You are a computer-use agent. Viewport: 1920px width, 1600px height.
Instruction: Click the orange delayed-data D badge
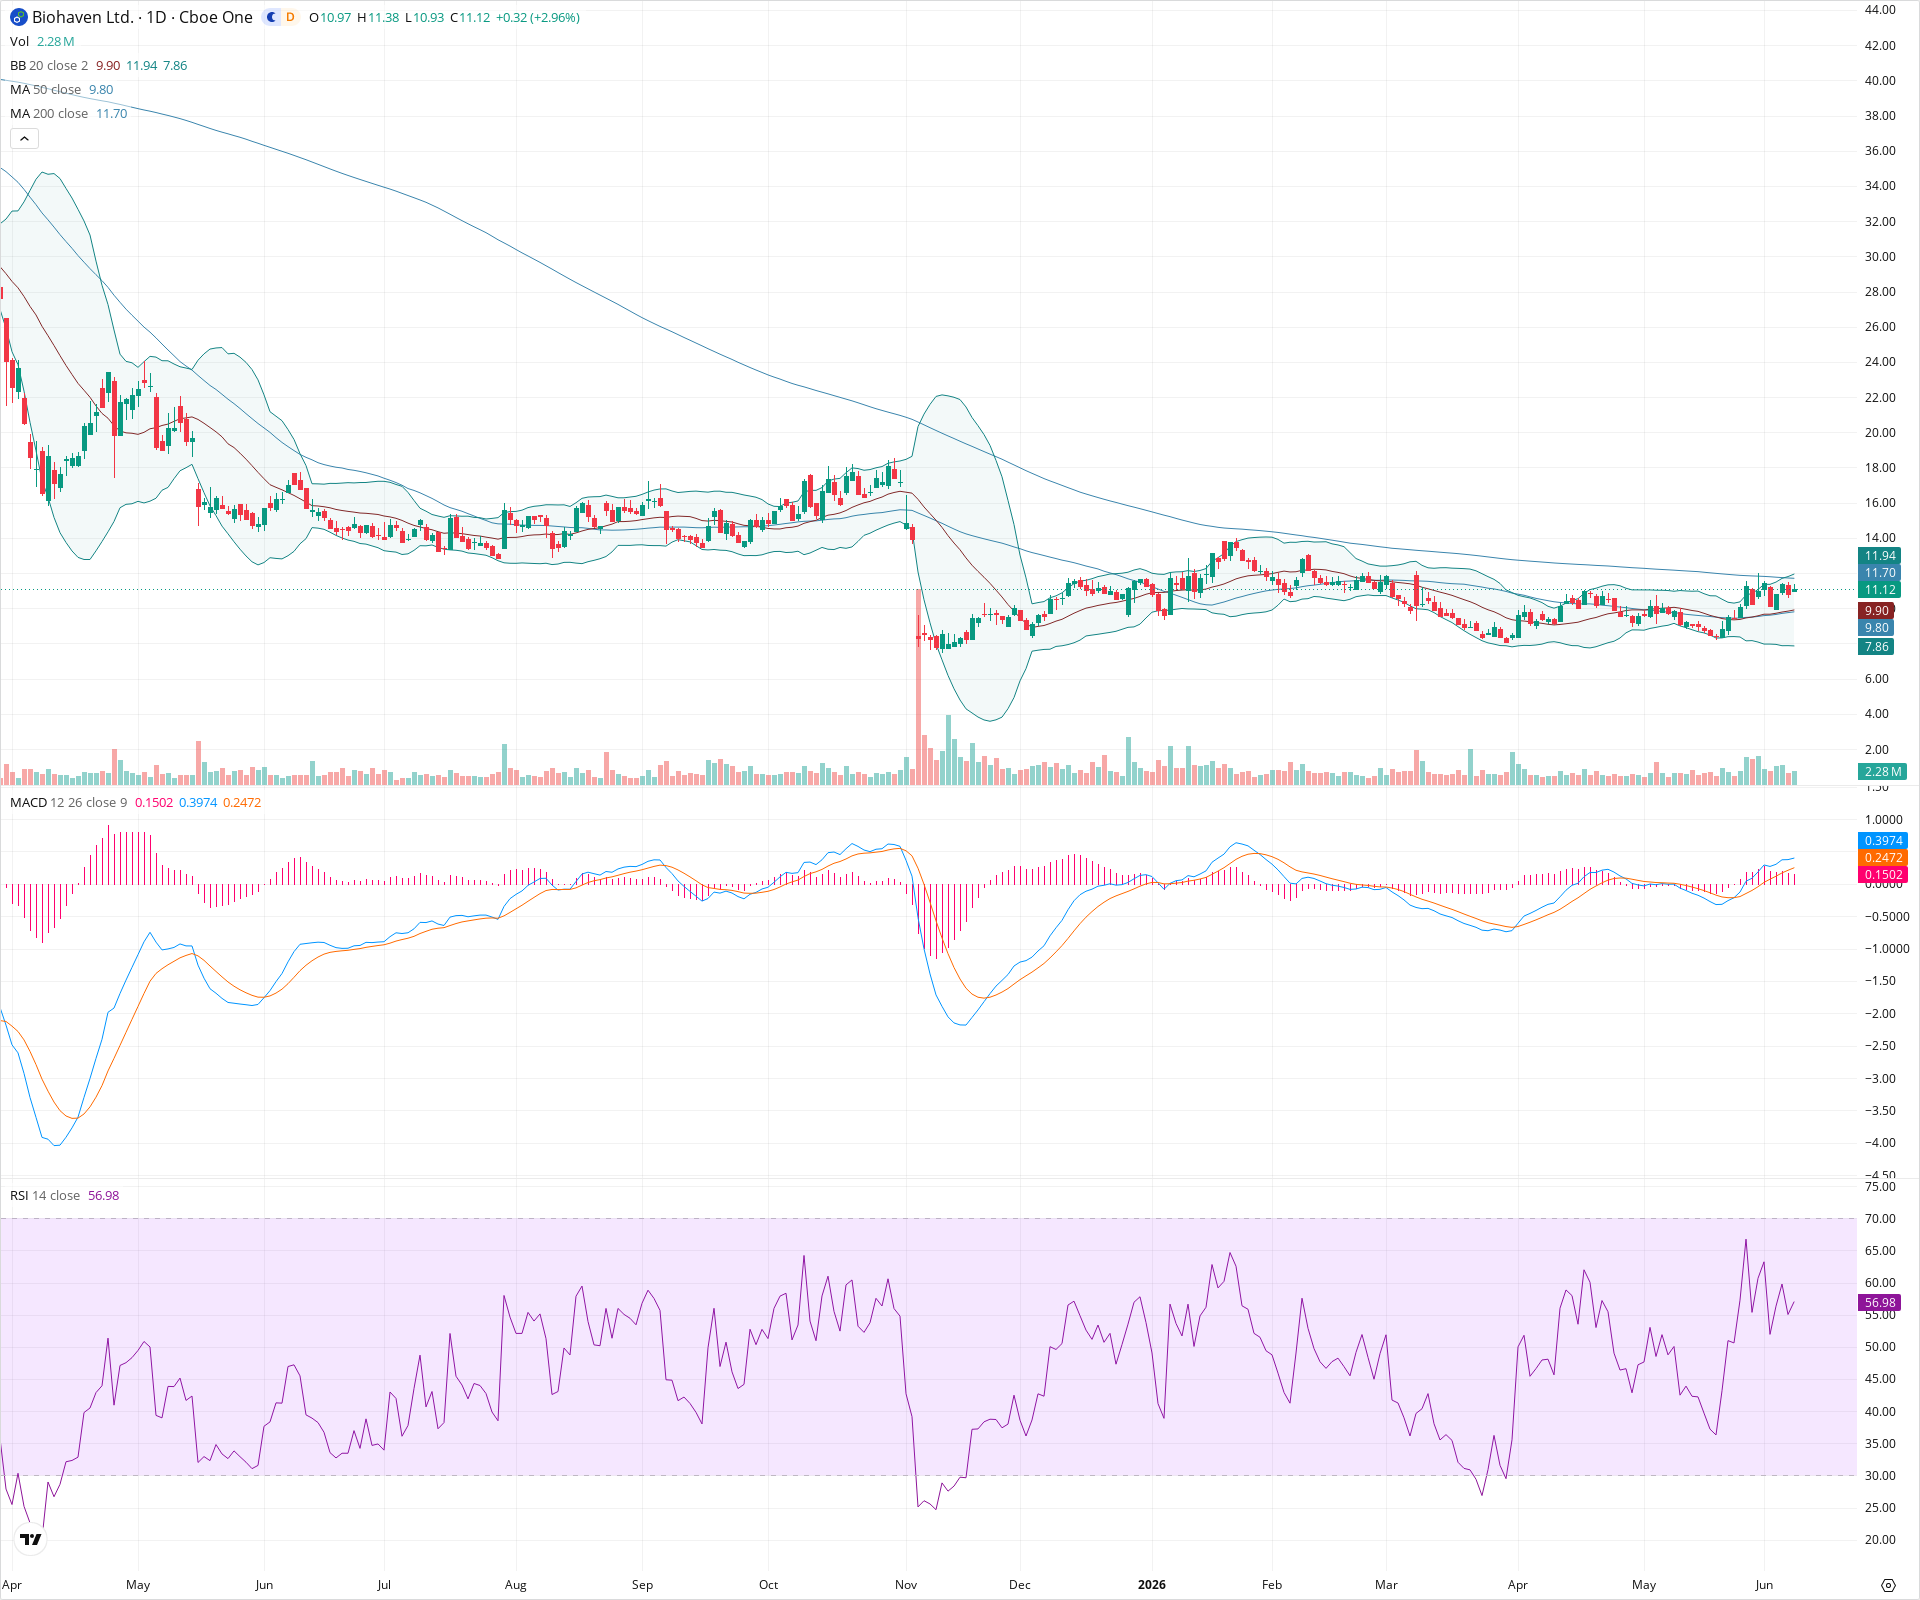[290, 17]
